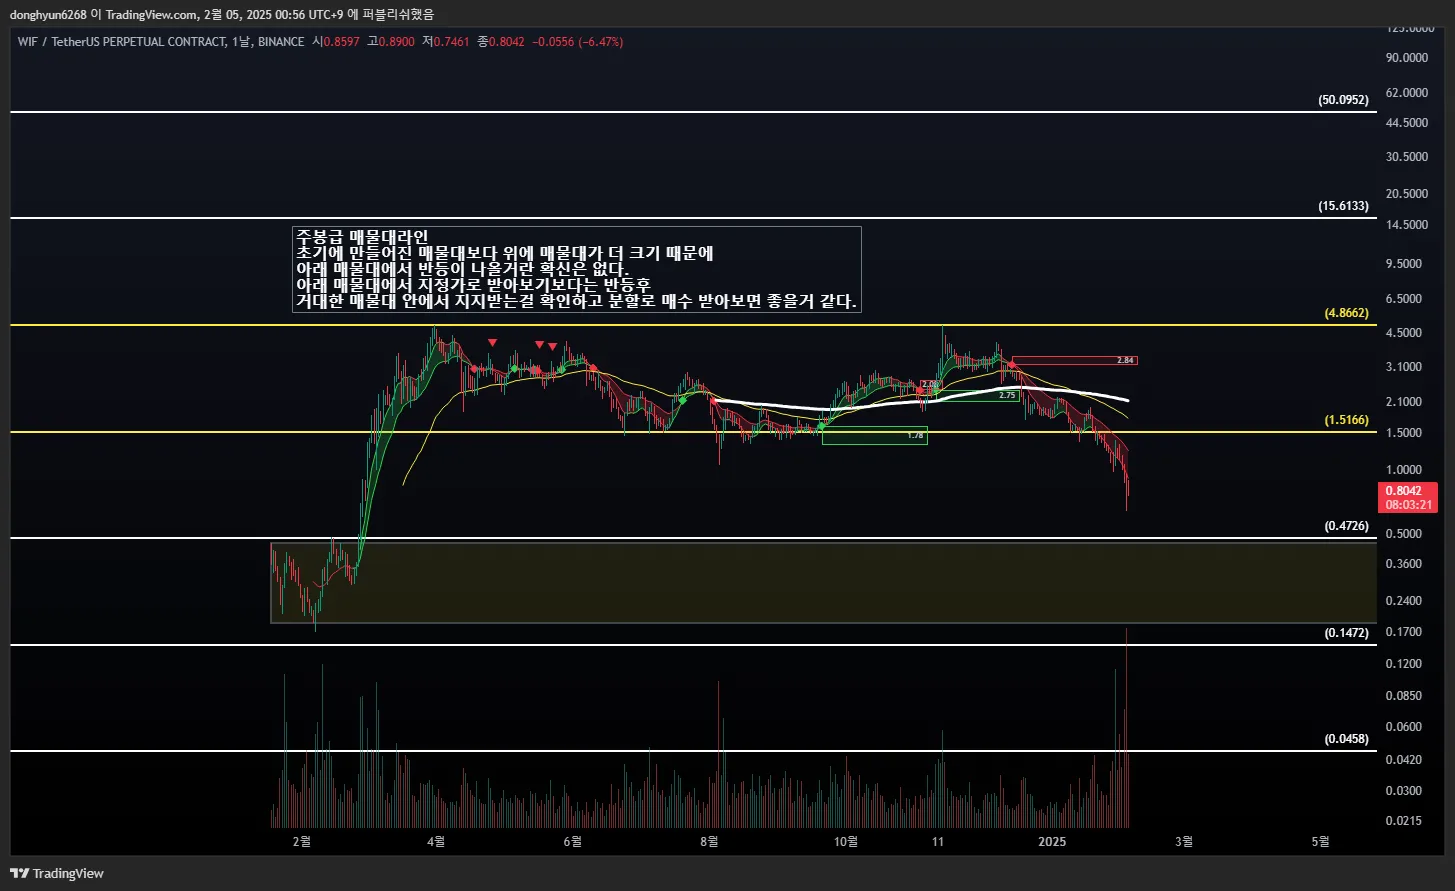The height and width of the screenshot is (891, 1455).
Task: Click the 0.0850 price axis label
Action: coord(1406,696)
